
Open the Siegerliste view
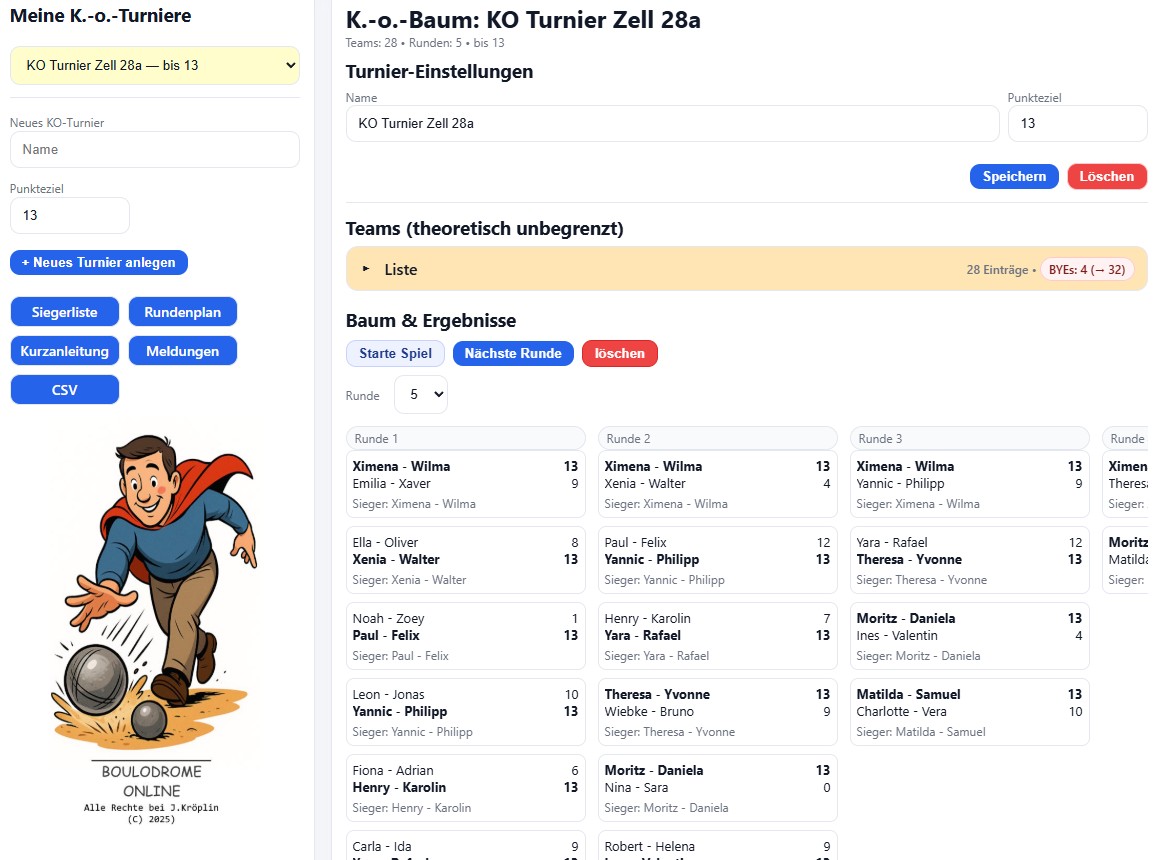65,312
